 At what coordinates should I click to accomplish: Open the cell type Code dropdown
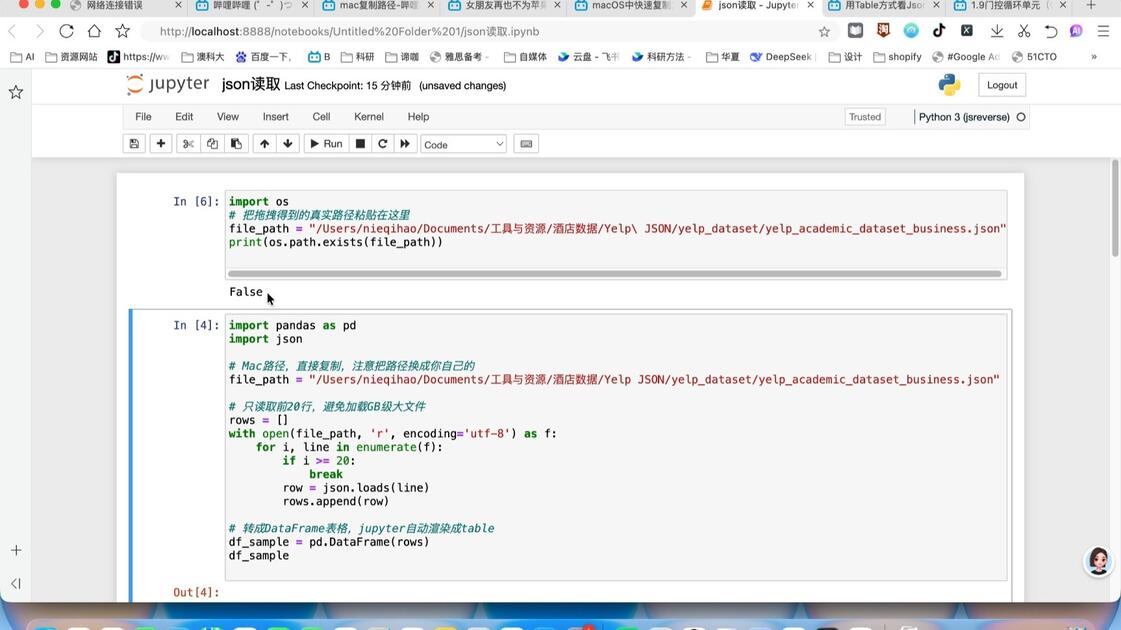tap(463, 144)
